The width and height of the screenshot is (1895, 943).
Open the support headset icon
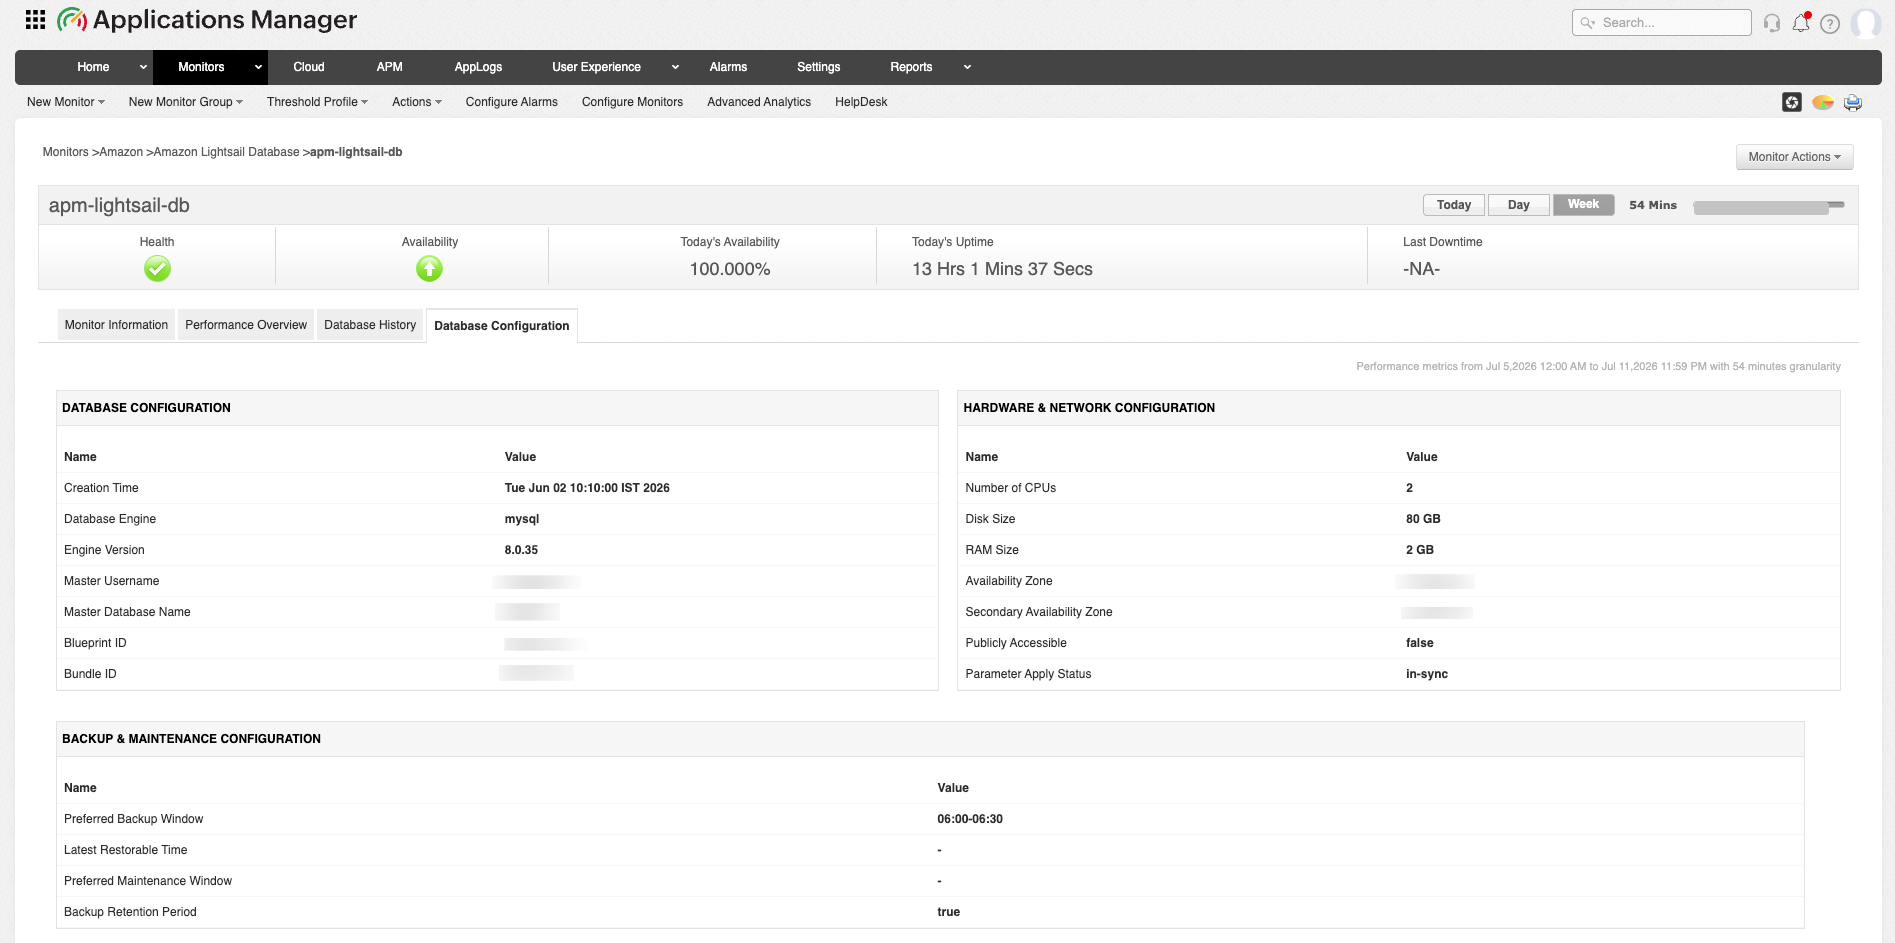pos(1772,23)
